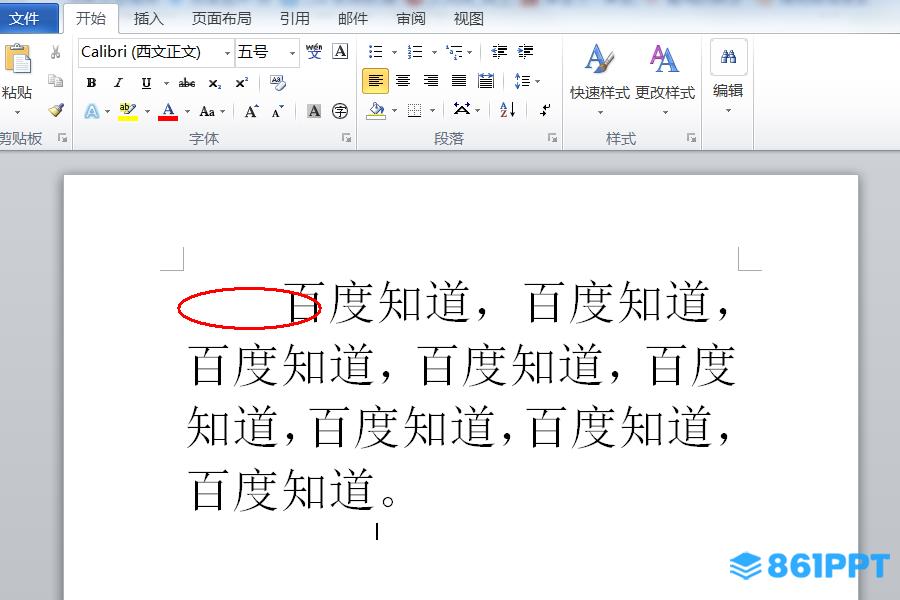Image resolution: width=900 pixels, height=600 pixels.
Task: Expand the 编辑 editing group
Action: point(728,78)
